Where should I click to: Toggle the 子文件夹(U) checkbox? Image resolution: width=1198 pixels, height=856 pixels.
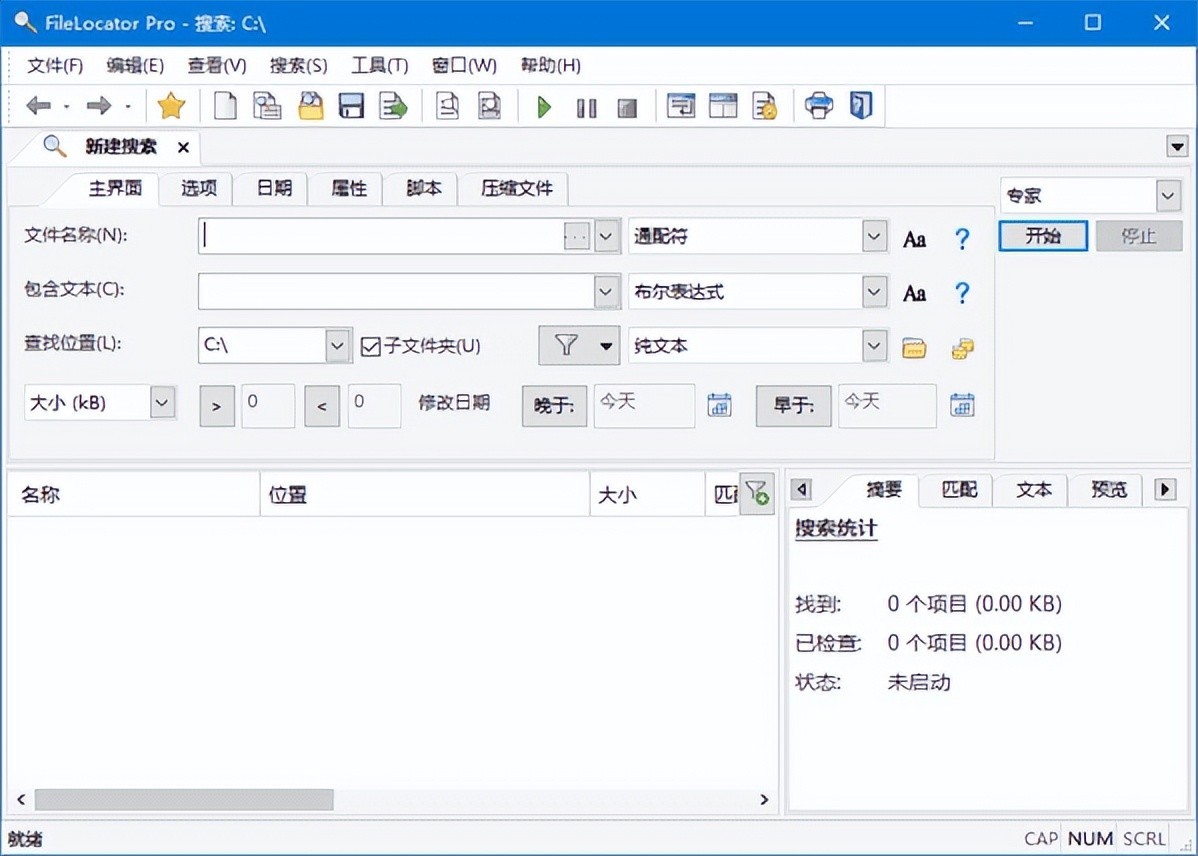pos(371,346)
